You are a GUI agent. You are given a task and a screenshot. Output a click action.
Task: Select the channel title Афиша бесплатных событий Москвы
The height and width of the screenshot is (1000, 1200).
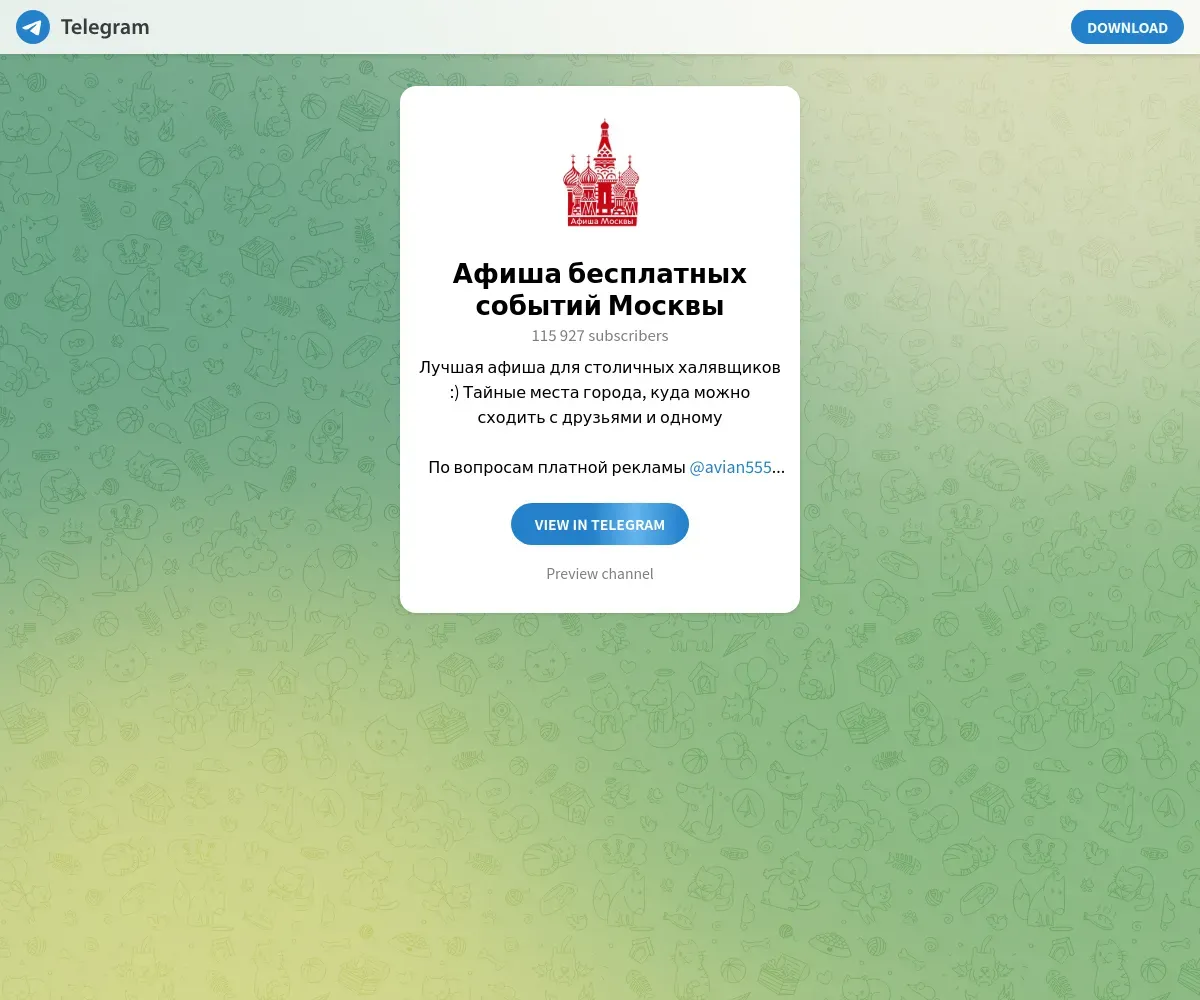(600, 289)
